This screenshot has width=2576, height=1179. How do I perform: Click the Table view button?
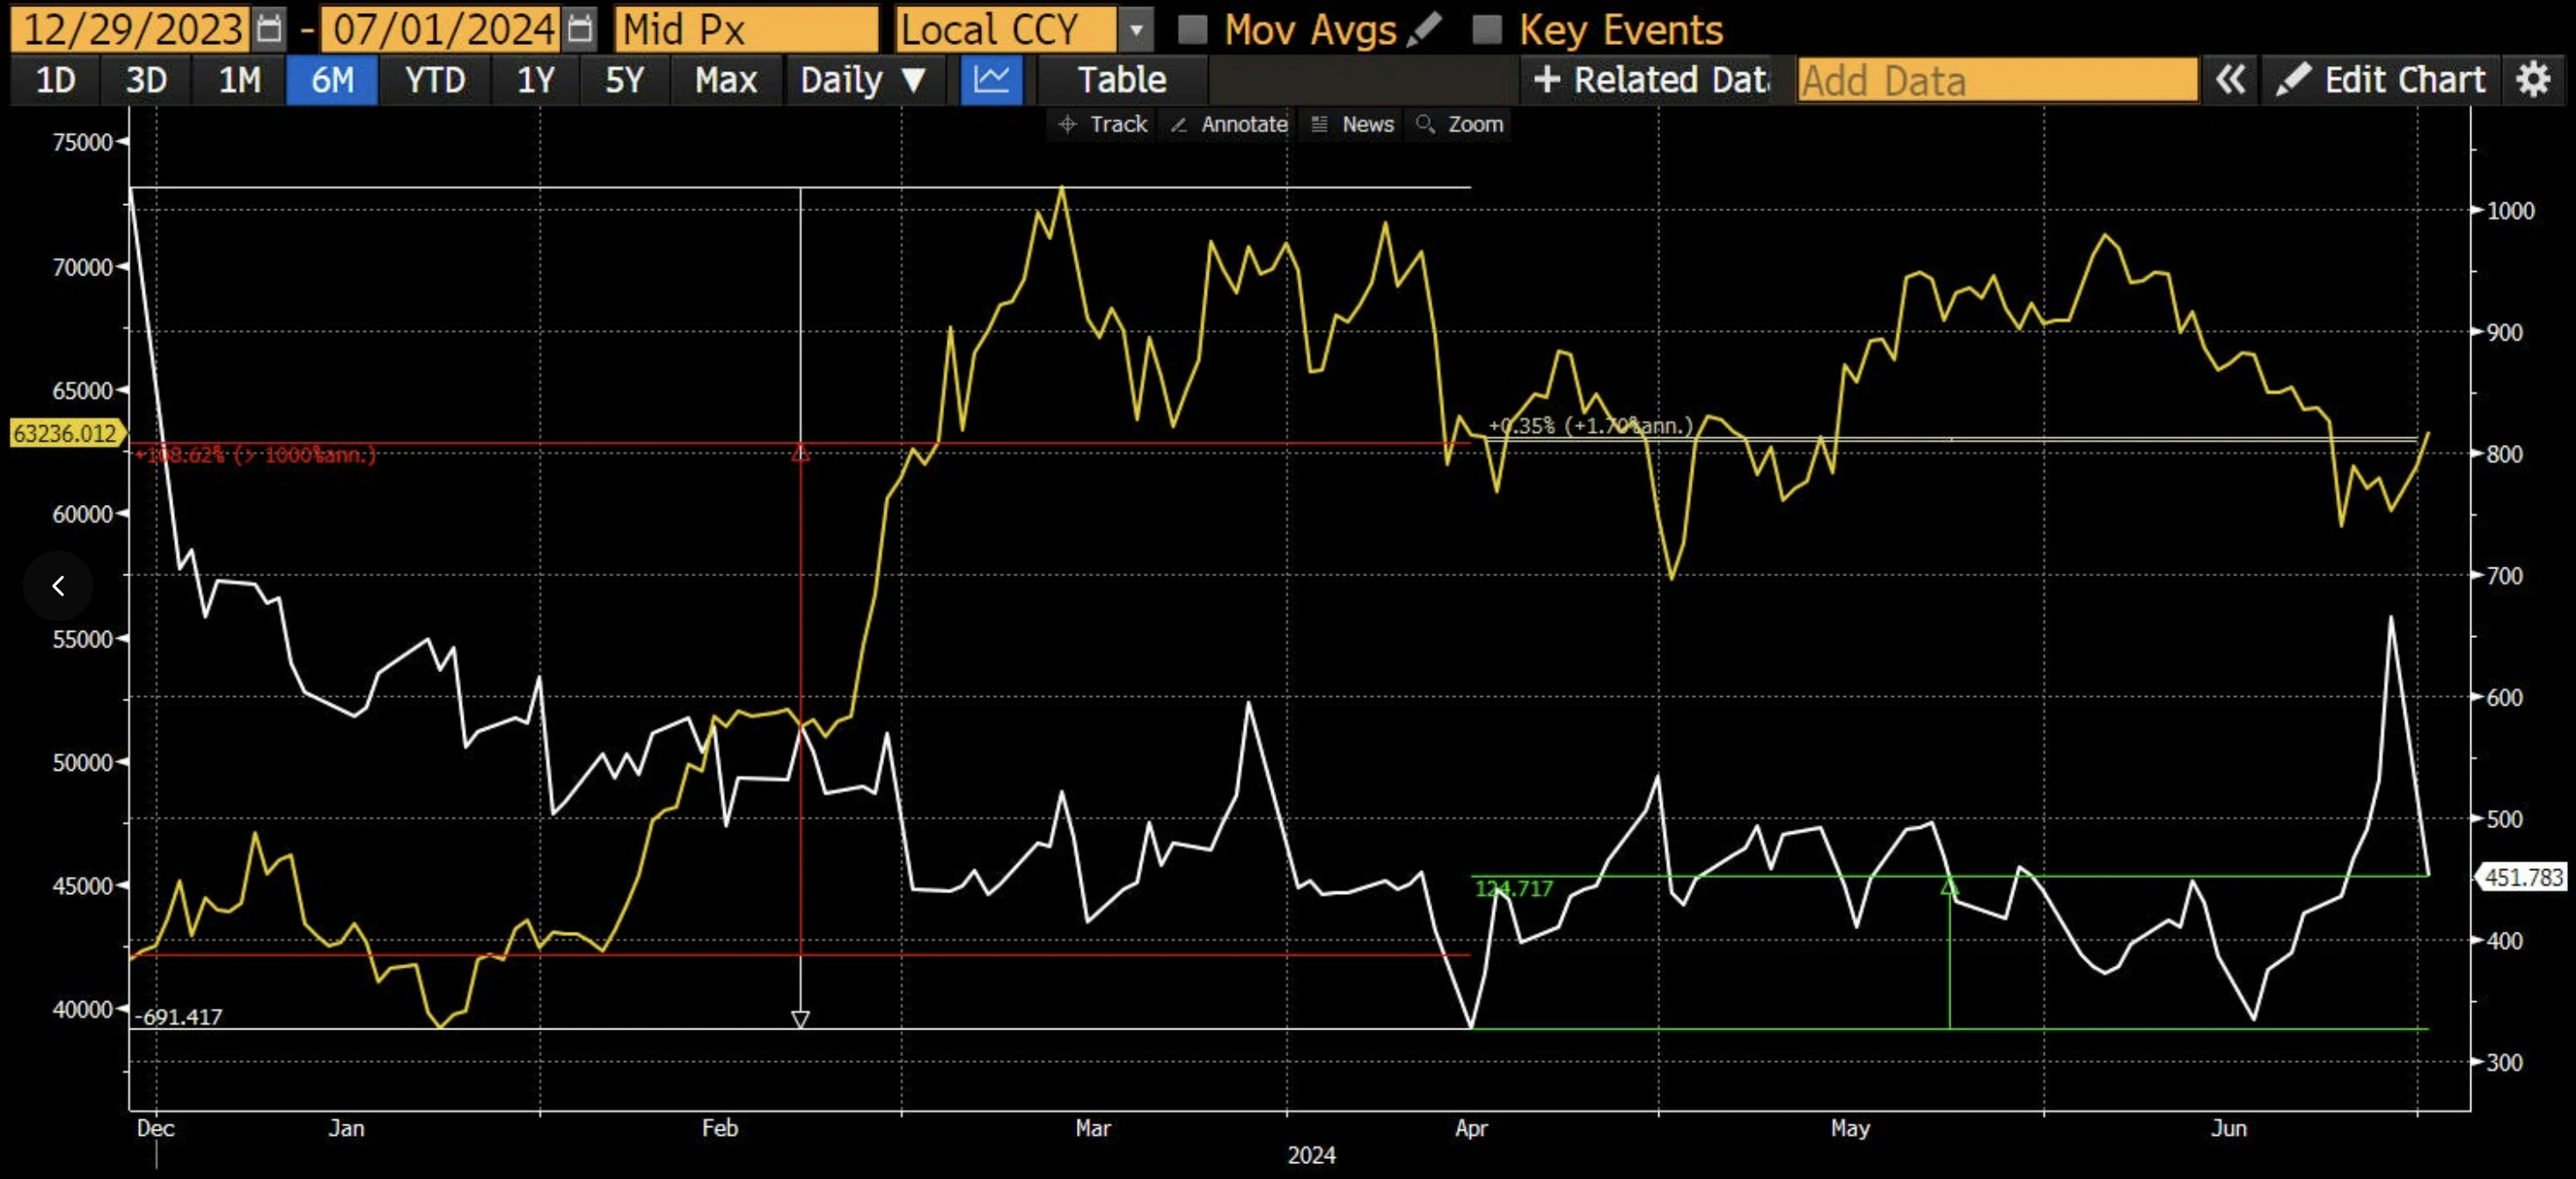coord(1121,79)
